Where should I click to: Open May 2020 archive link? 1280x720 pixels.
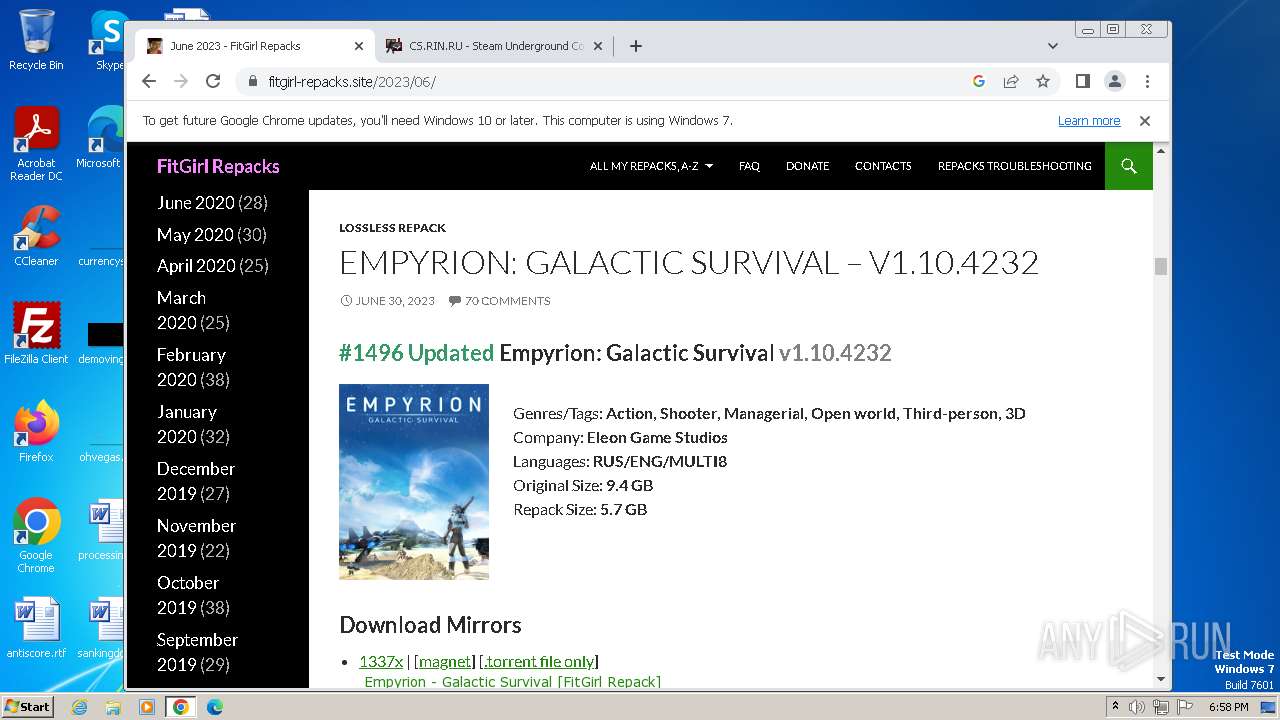click(x=195, y=235)
